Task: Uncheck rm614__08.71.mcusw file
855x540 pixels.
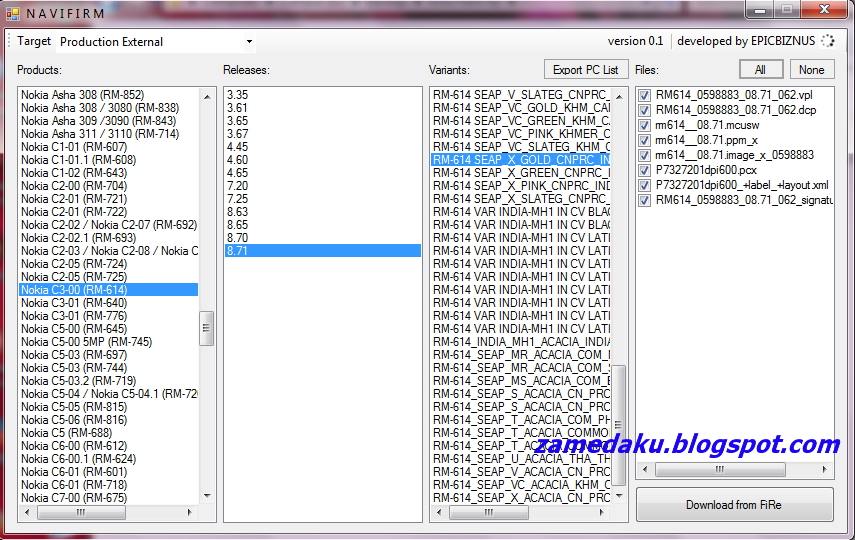Action: coord(644,125)
